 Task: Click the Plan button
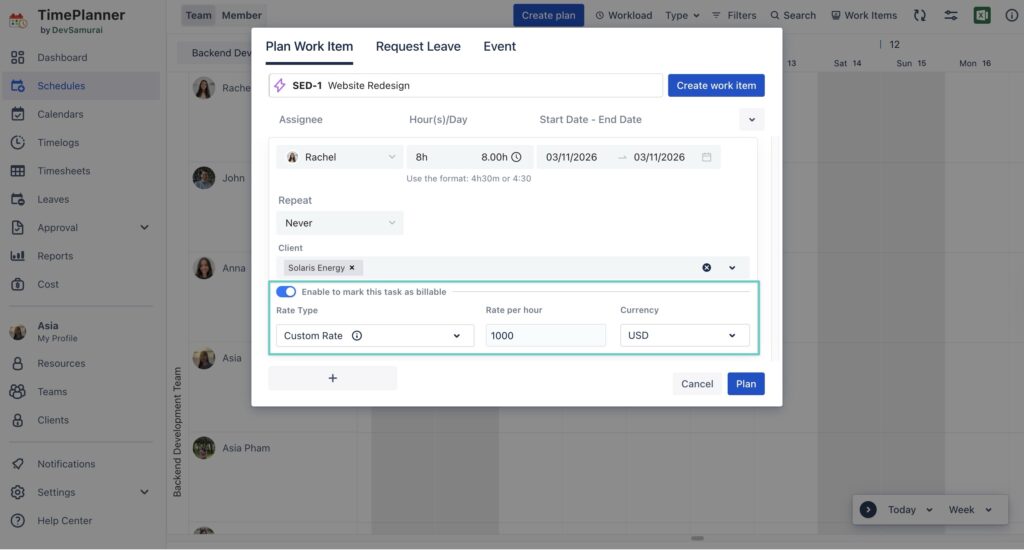tap(746, 383)
